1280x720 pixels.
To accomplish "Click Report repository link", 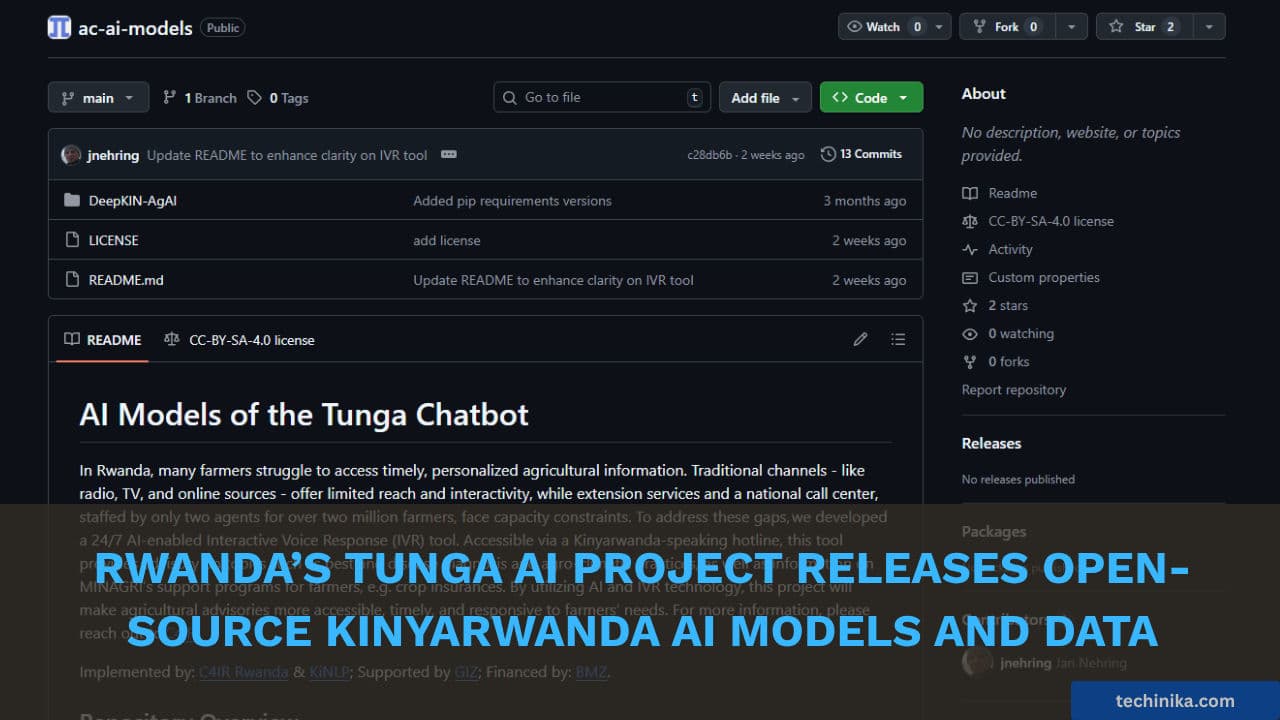I will coord(1014,390).
